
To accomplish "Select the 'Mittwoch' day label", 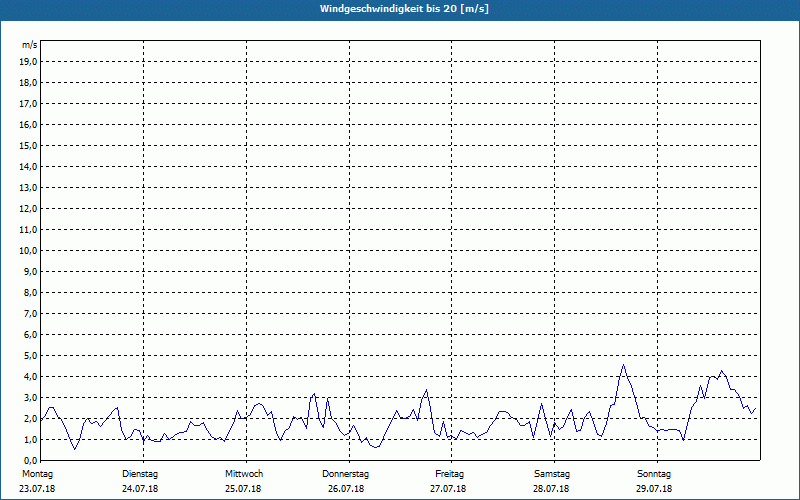I will [x=244, y=474].
